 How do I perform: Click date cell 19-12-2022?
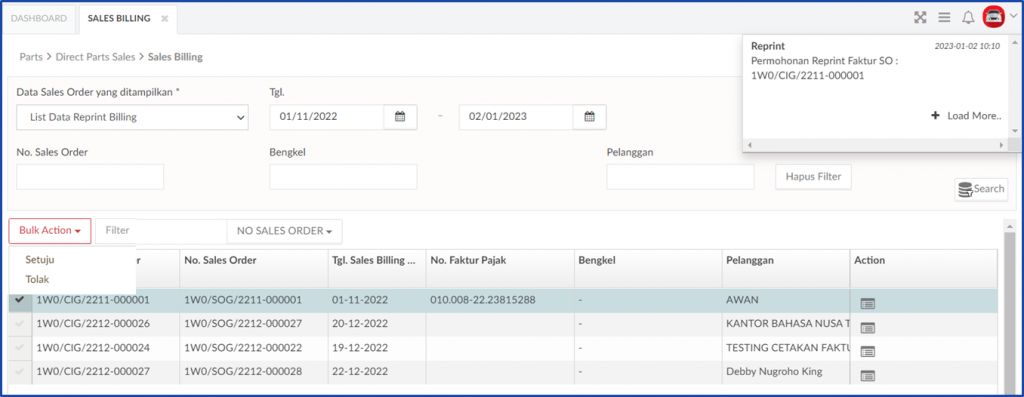tap(360, 348)
